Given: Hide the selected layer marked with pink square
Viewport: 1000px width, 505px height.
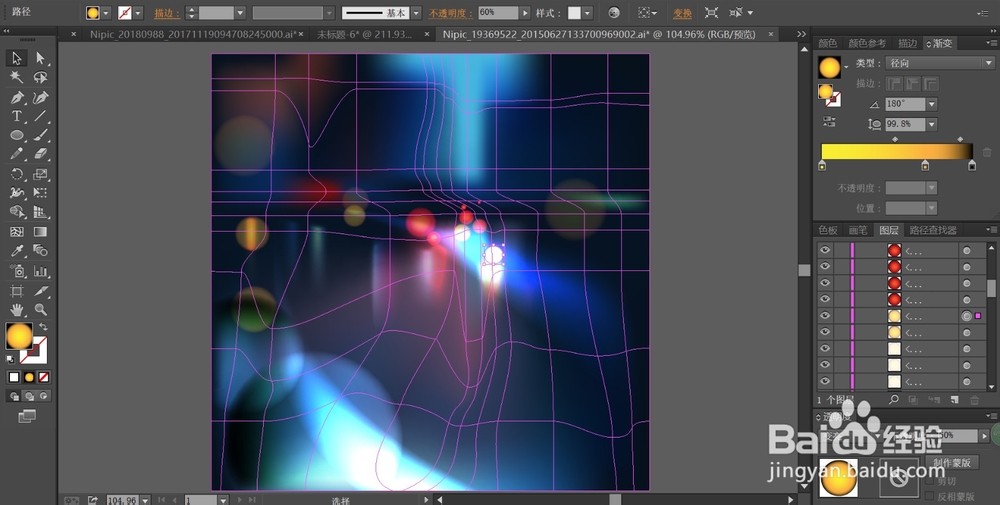Looking at the screenshot, I should pyautogui.click(x=825, y=316).
